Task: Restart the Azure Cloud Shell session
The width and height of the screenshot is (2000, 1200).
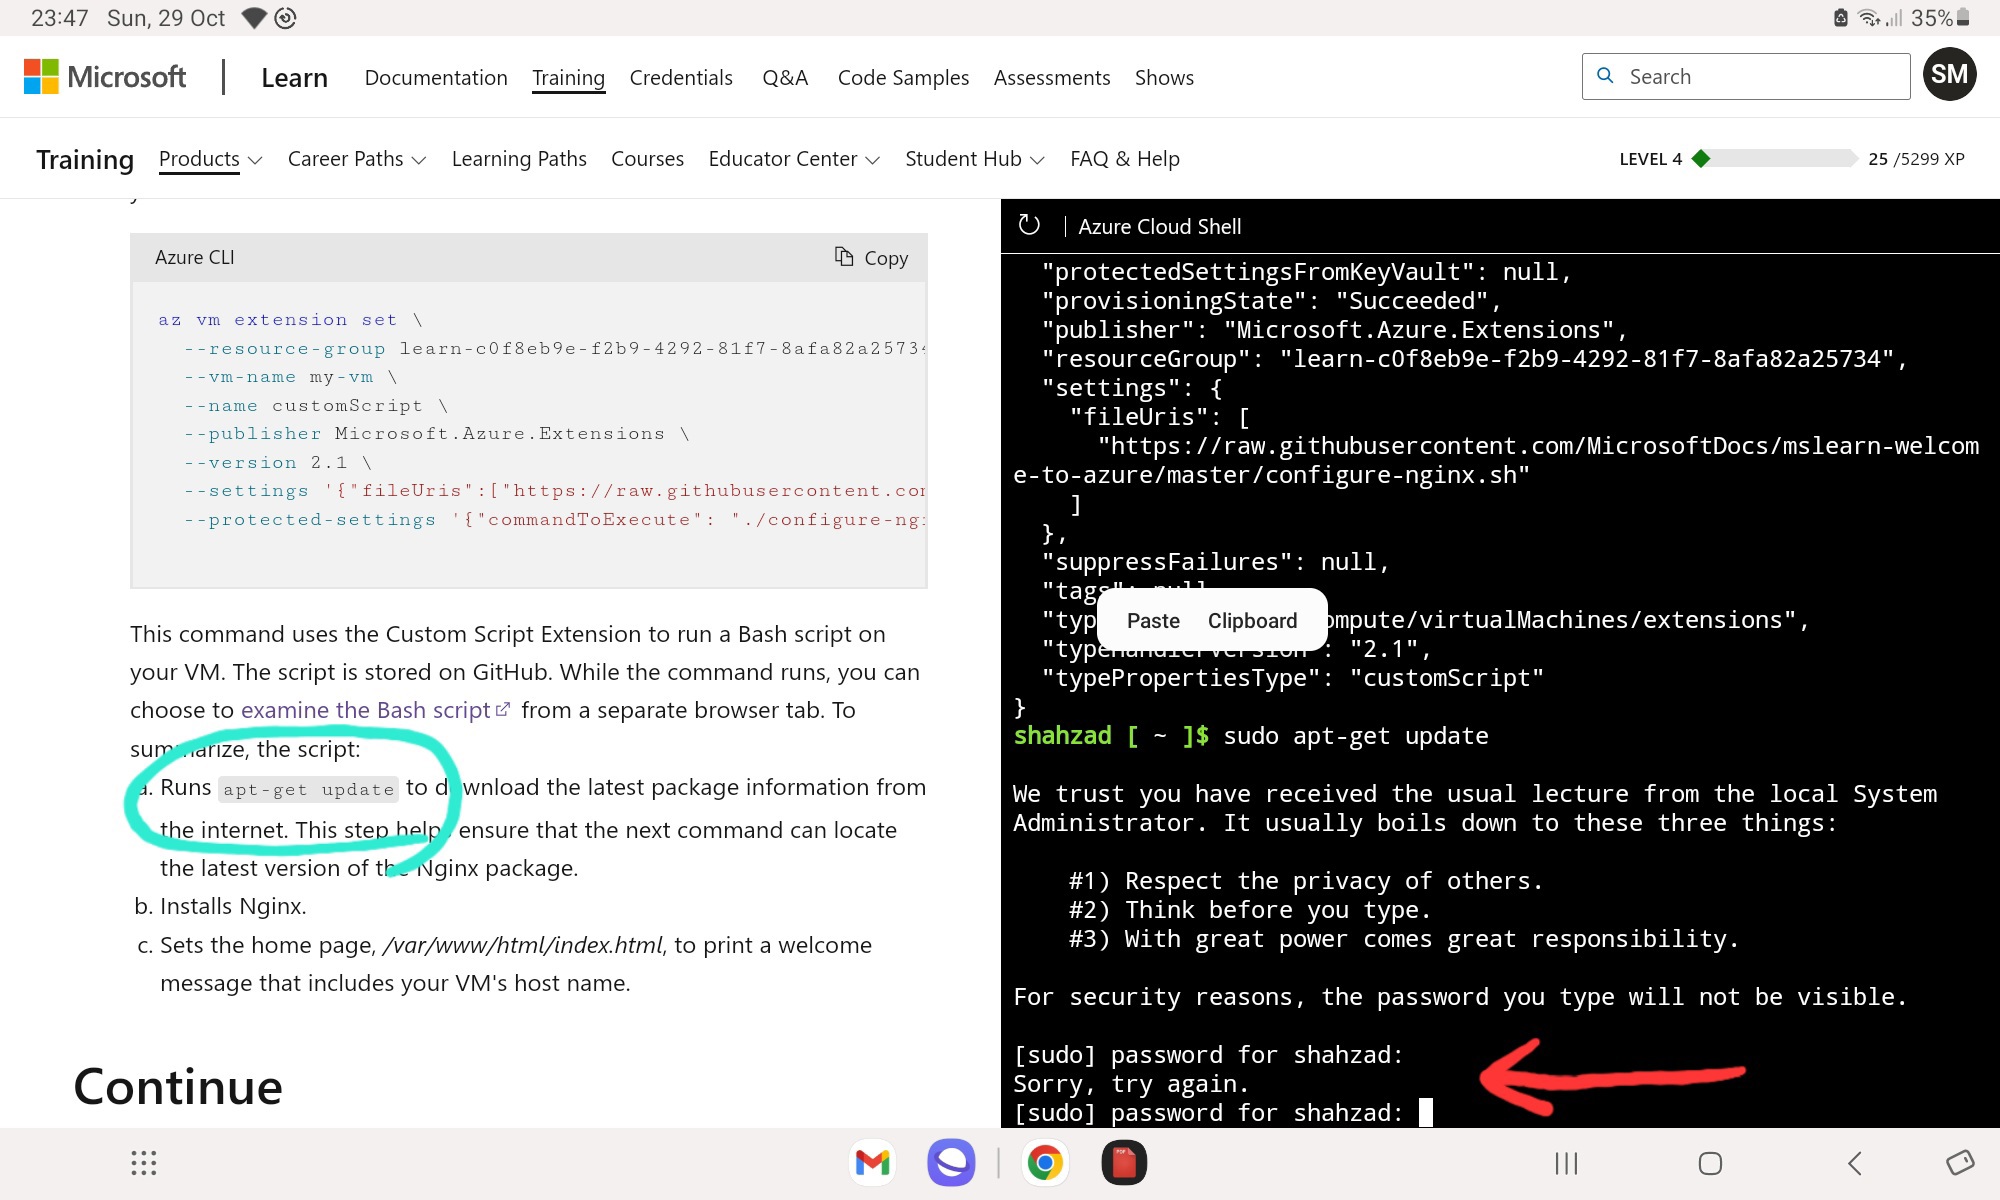Action: click(x=1029, y=226)
